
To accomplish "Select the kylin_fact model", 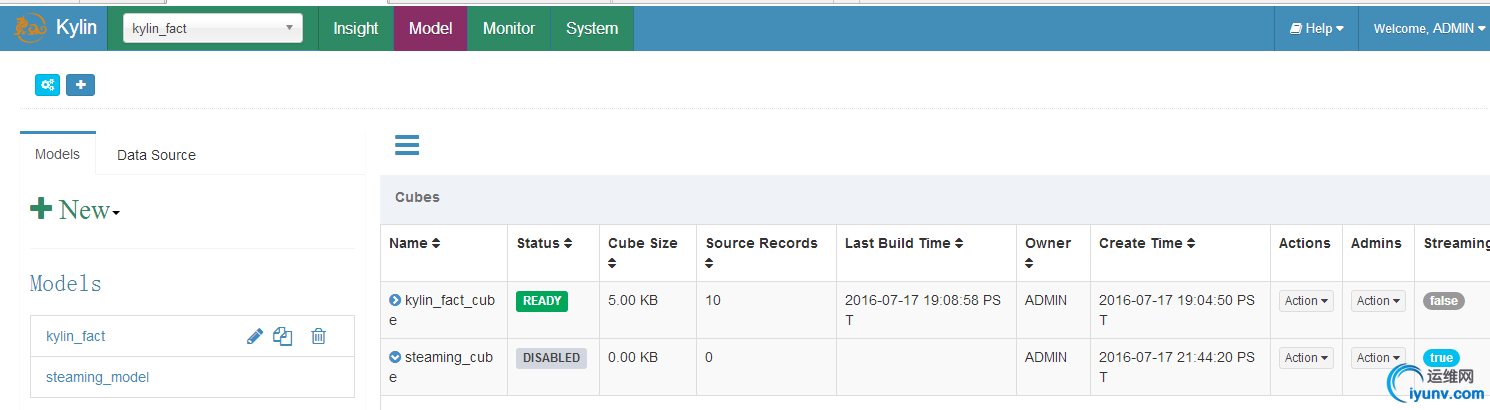I will pyautogui.click(x=76, y=337).
